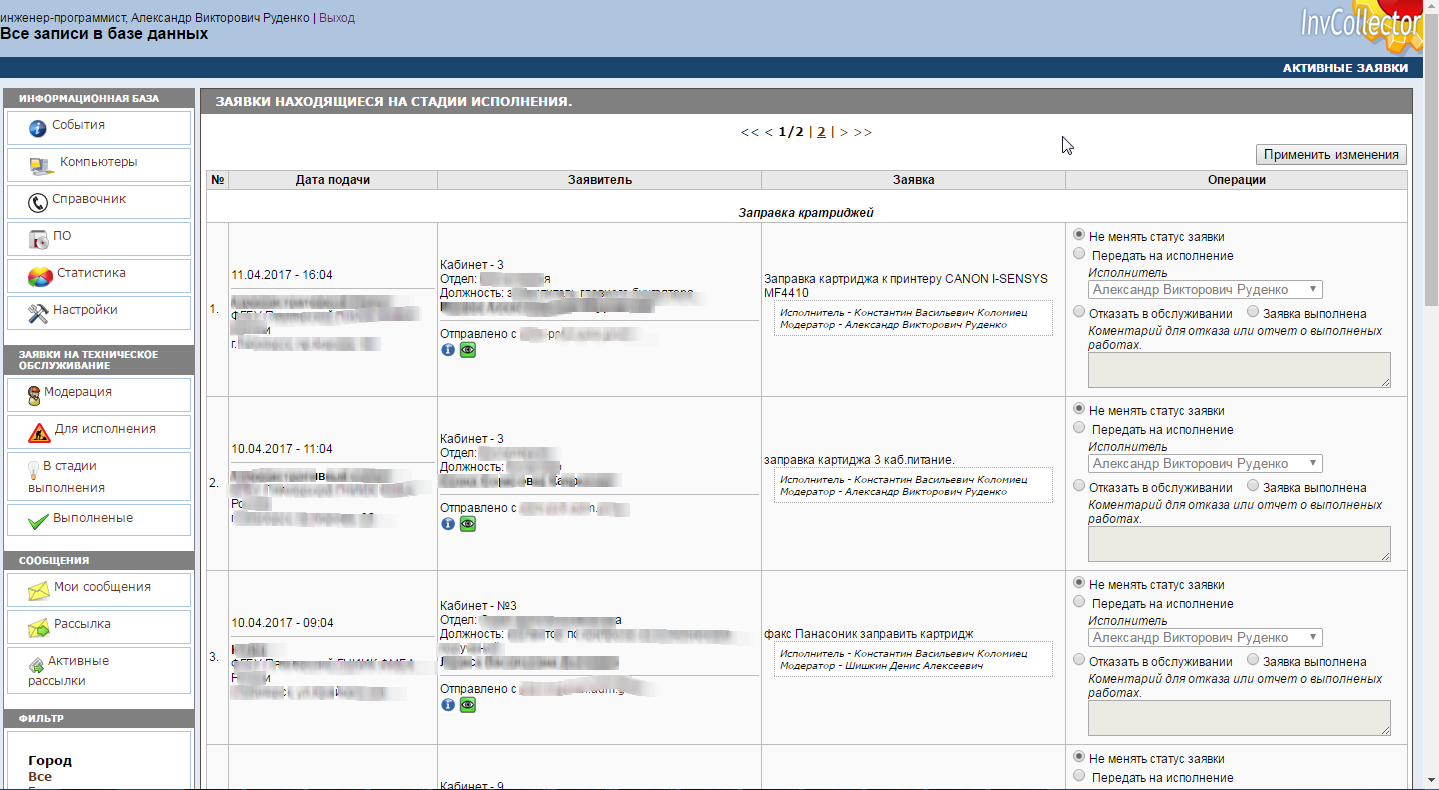The height and width of the screenshot is (790, 1439).
Task: Open Настройки tools icon
Action: pyautogui.click(x=38, y=313)
